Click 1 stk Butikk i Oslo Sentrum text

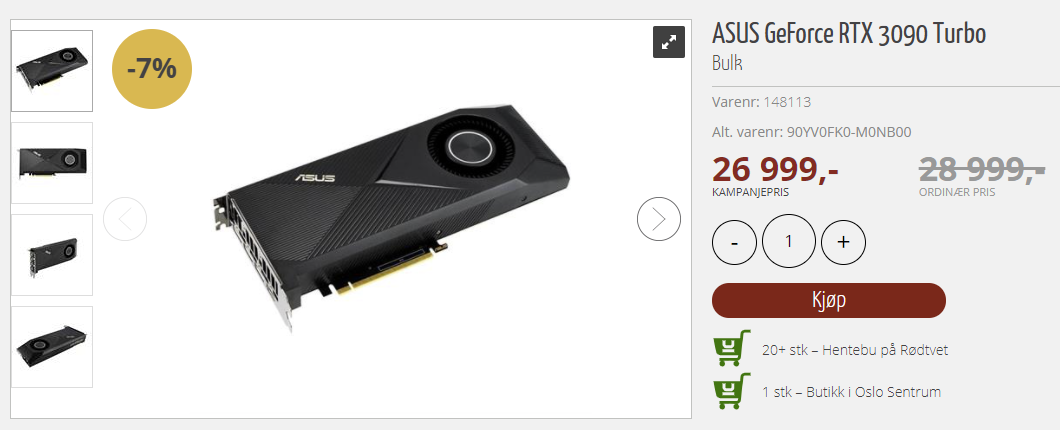[x=851, y=392]
